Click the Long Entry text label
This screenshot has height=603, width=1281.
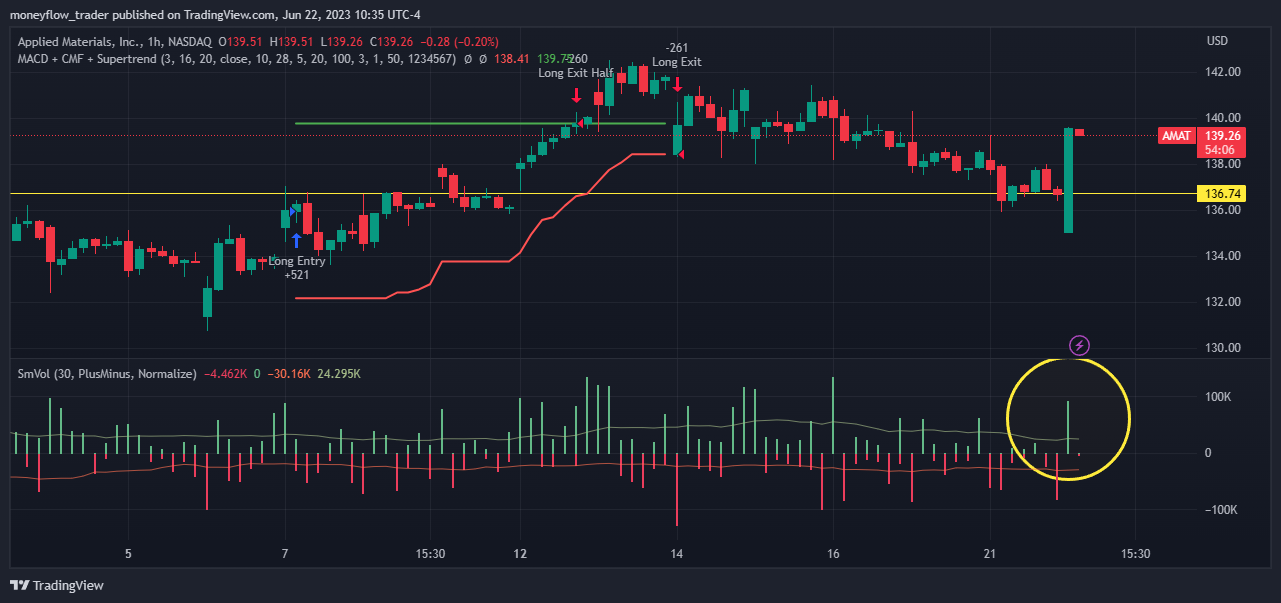click(x=297, y=261)
